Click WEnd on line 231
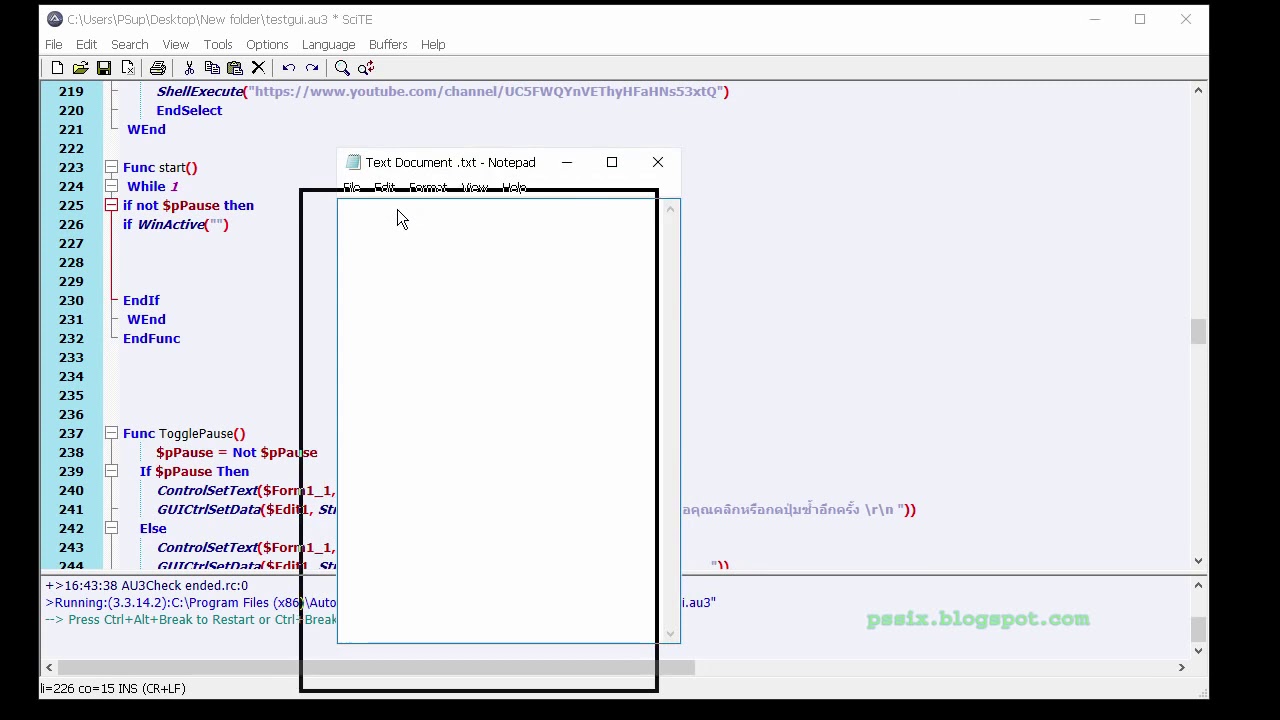 (146, 319)
